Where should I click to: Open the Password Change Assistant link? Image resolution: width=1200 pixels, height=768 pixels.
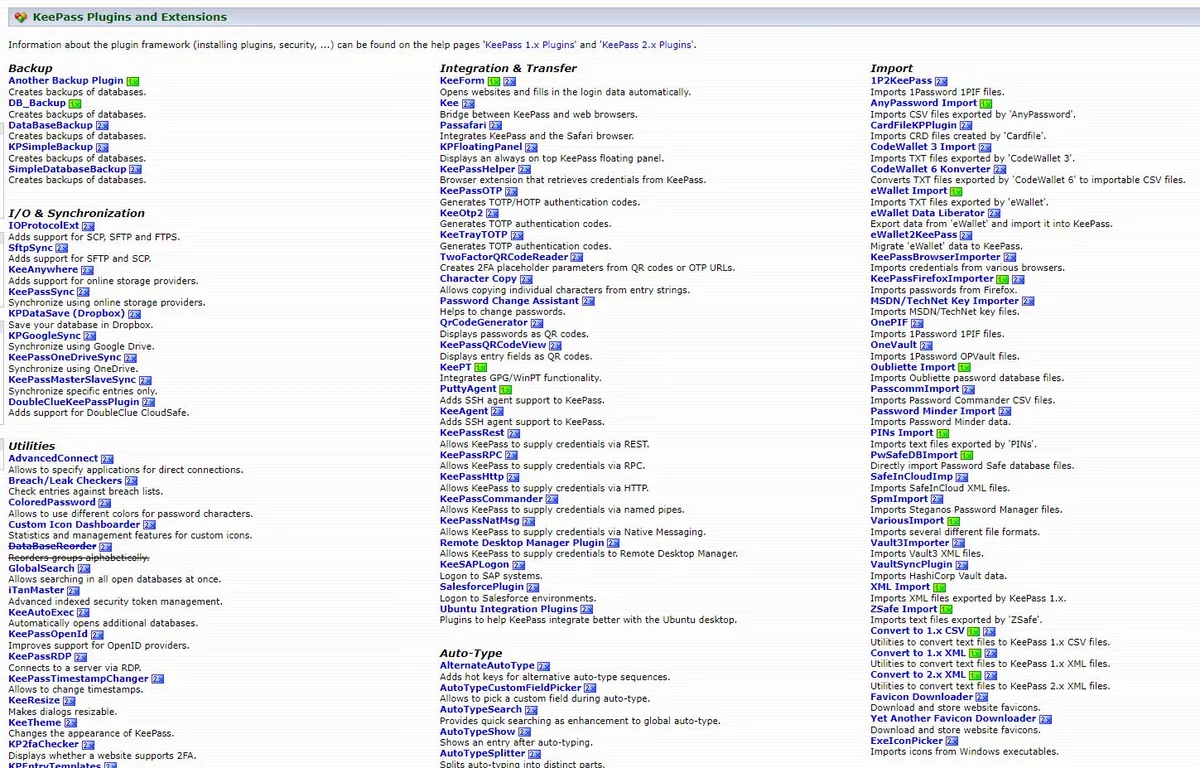509,301
